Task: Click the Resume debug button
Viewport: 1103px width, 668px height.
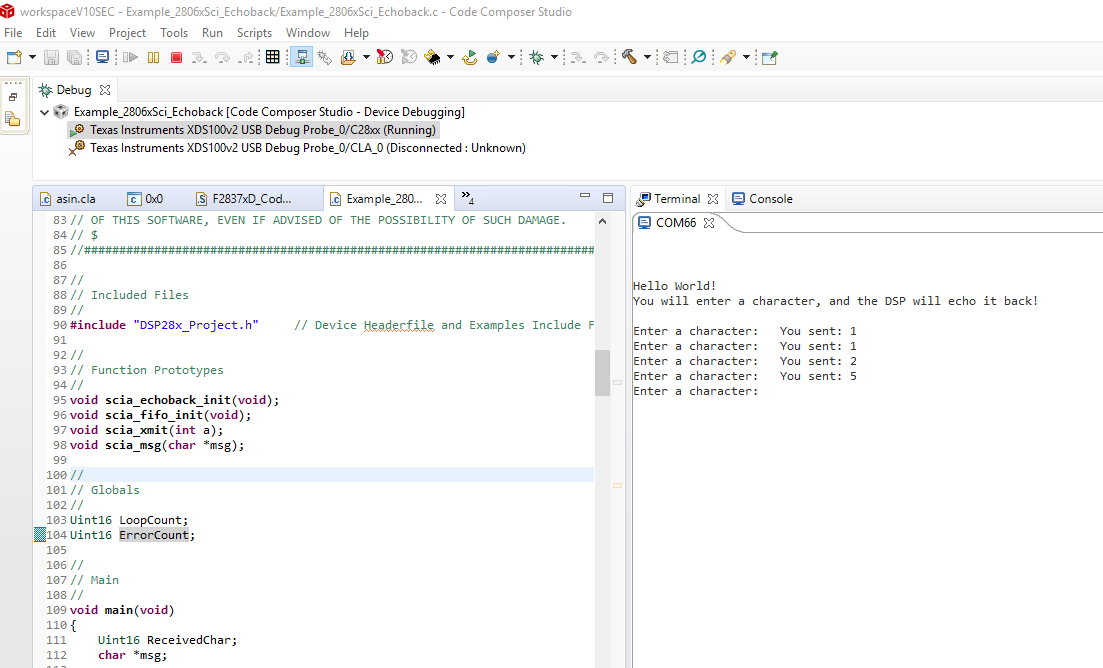Action: coord(131,58)
